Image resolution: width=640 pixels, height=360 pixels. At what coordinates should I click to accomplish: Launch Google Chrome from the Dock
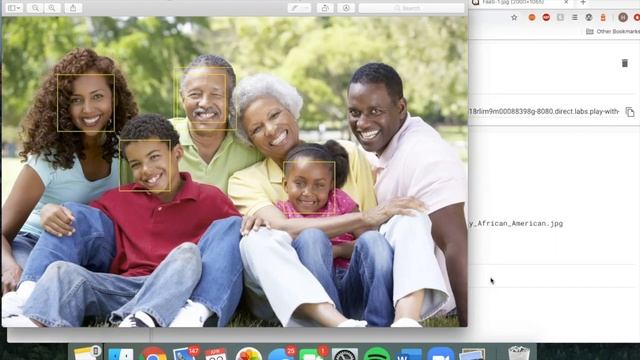coord(153,353)
